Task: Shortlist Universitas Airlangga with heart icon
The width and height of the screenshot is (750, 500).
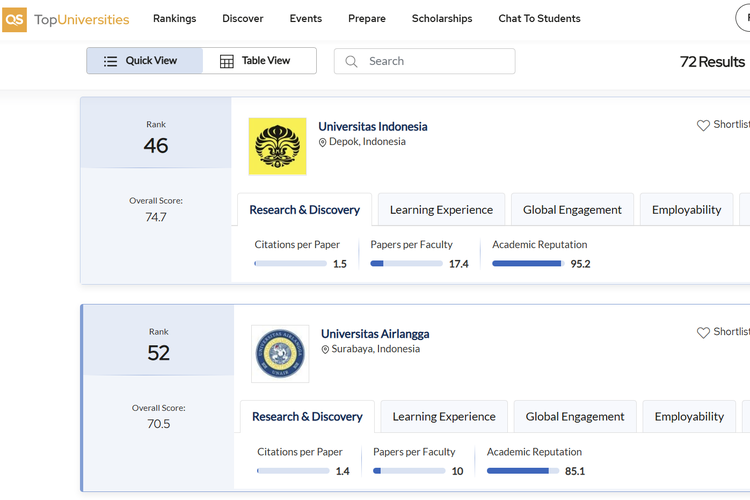Action: click(x=703, y=332)
